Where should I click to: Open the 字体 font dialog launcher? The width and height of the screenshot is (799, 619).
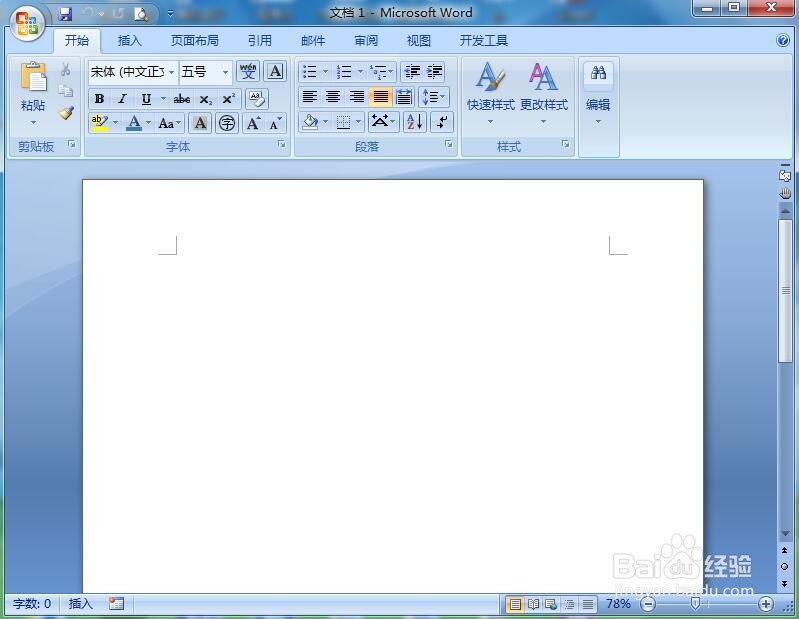click(x=282, y=145)
